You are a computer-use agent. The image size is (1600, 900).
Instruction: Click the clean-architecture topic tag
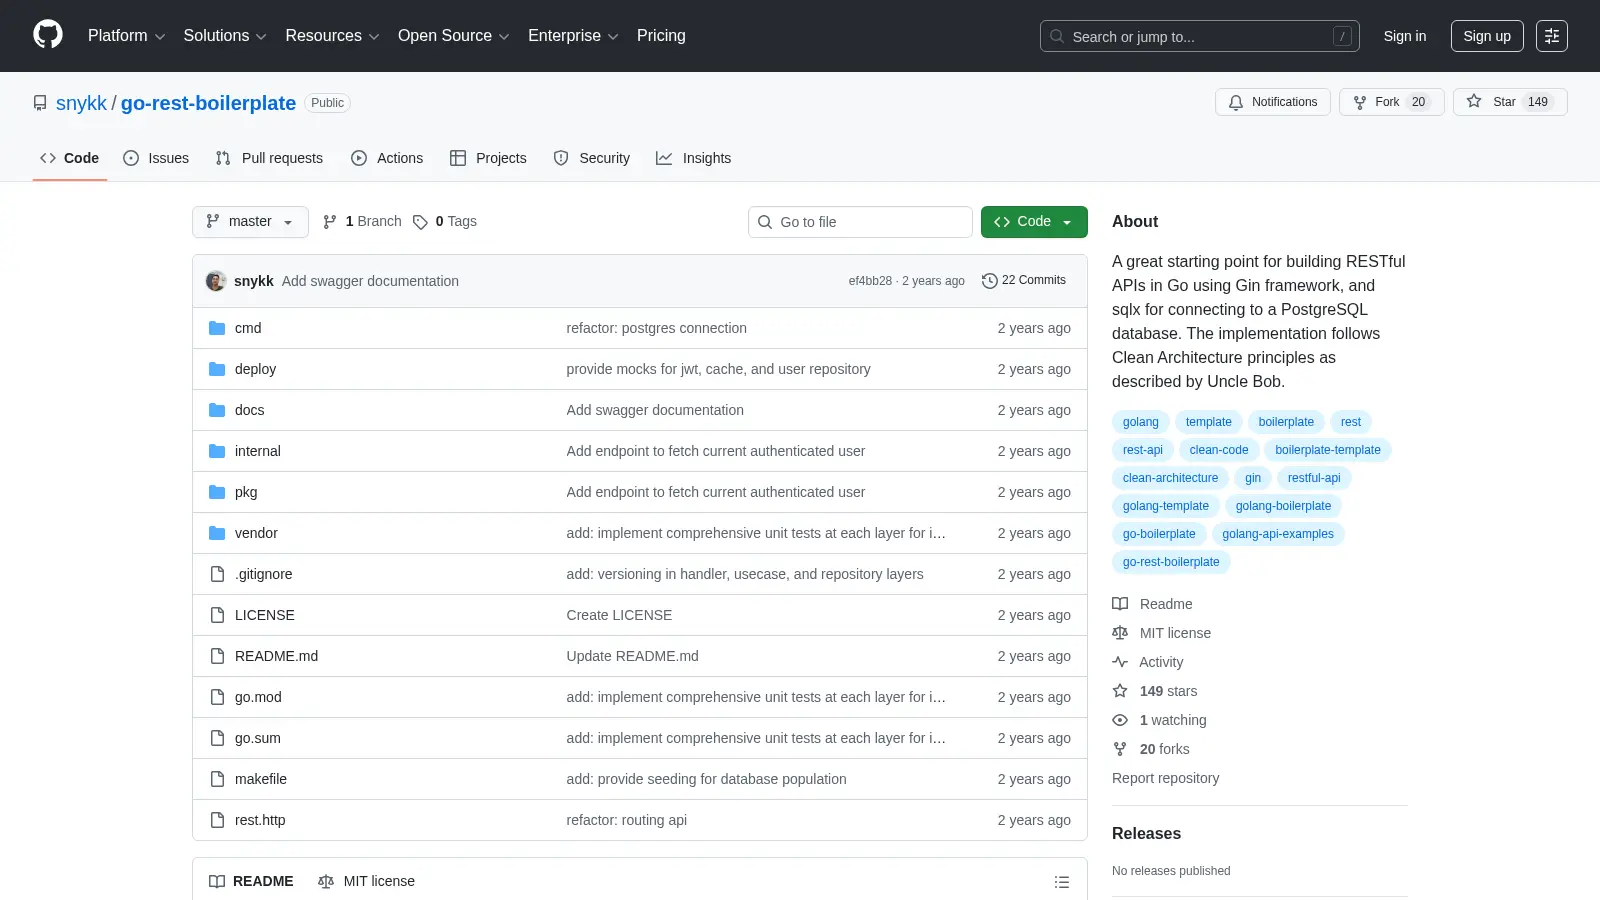1170,478
